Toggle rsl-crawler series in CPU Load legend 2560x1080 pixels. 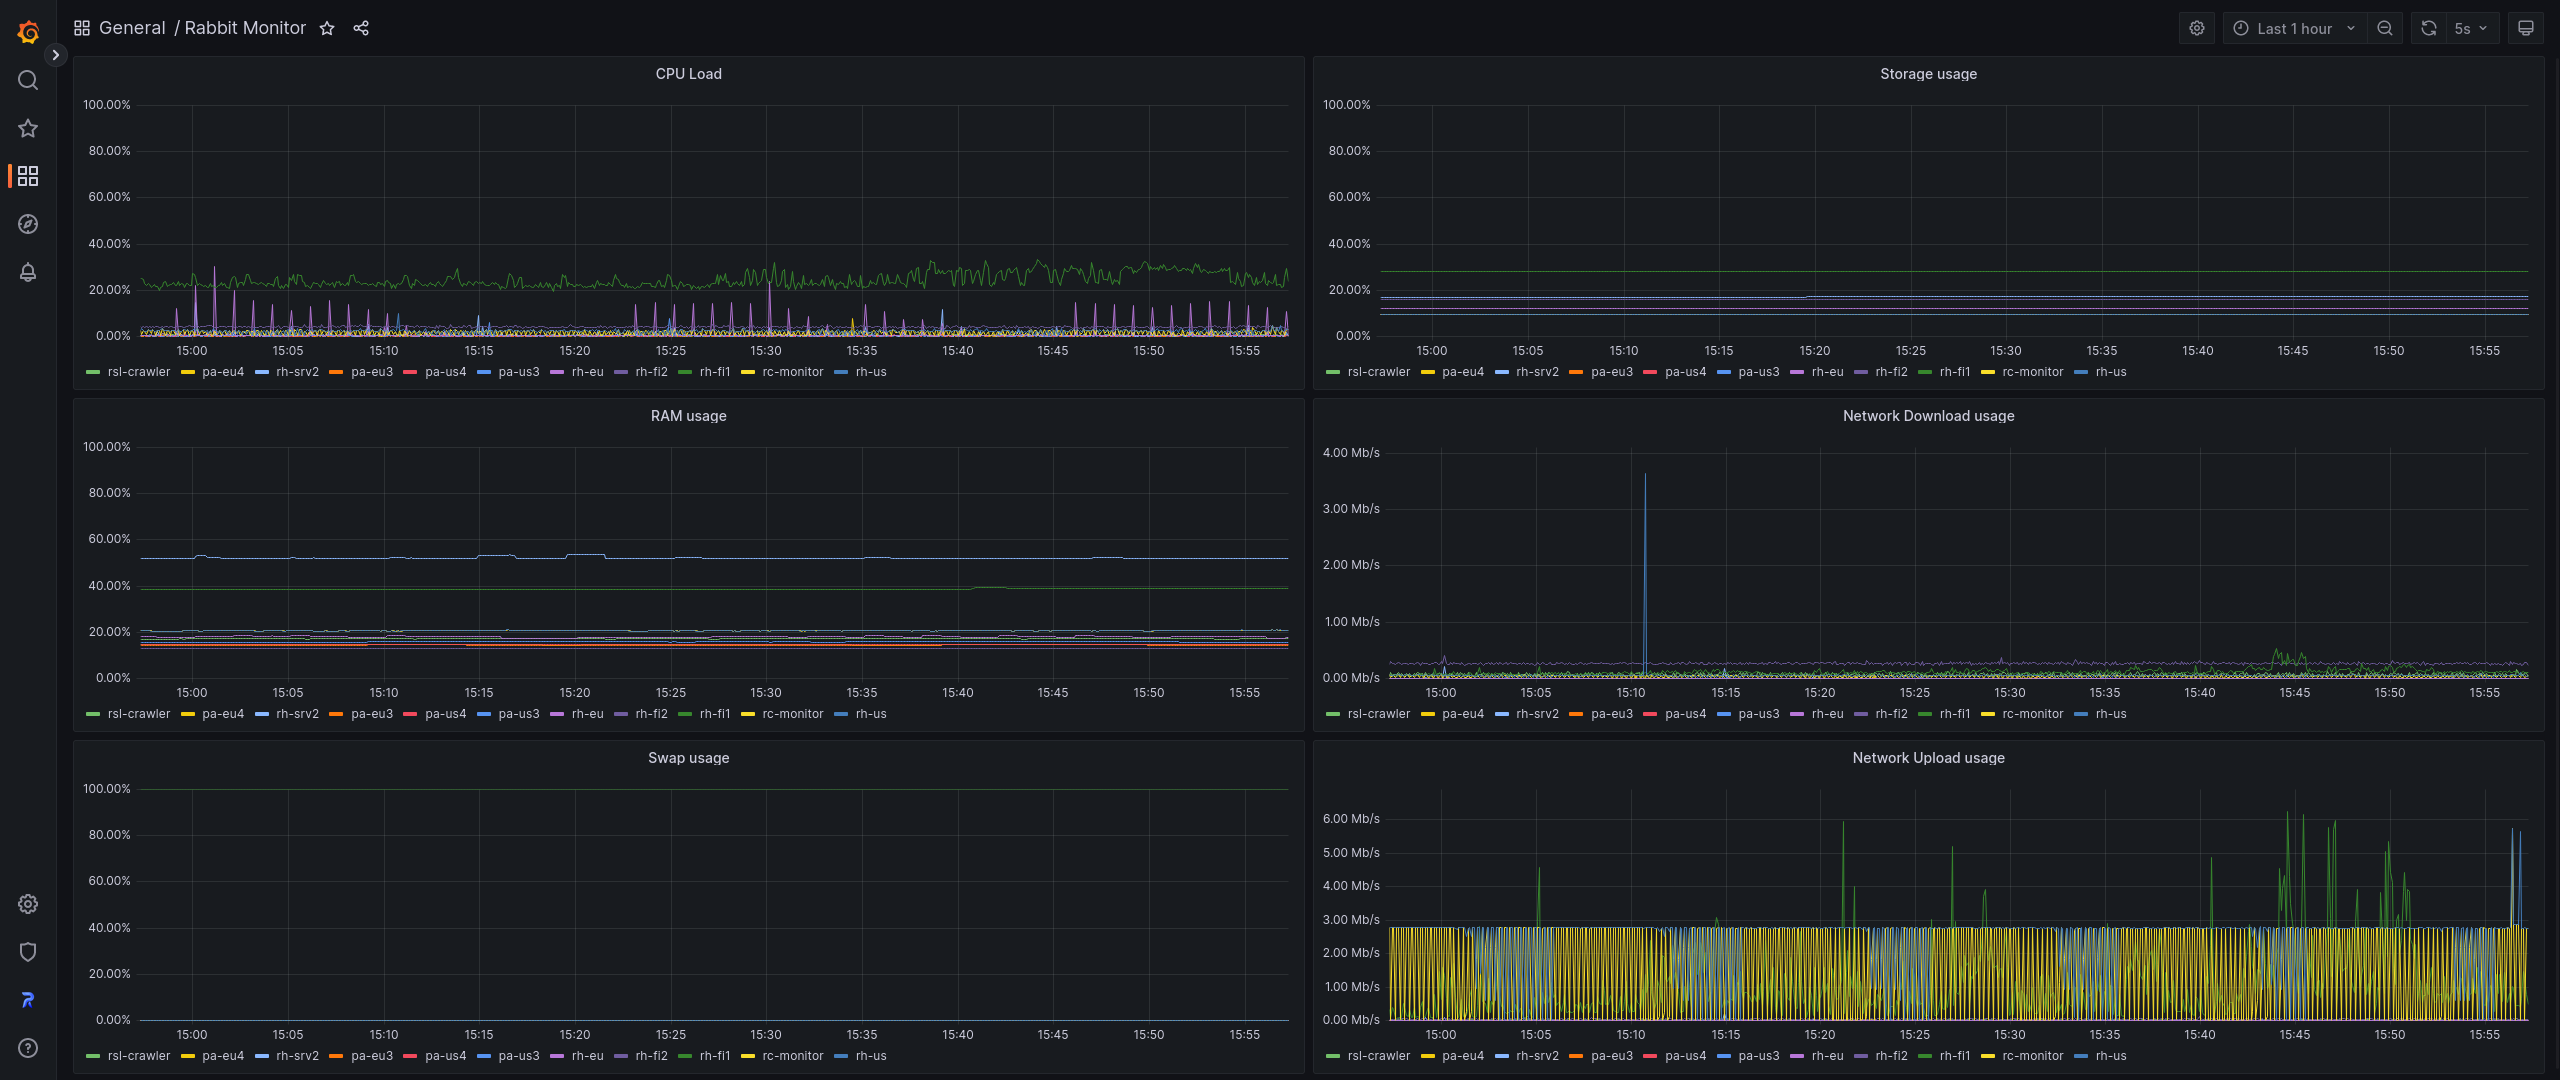(138, 372)
